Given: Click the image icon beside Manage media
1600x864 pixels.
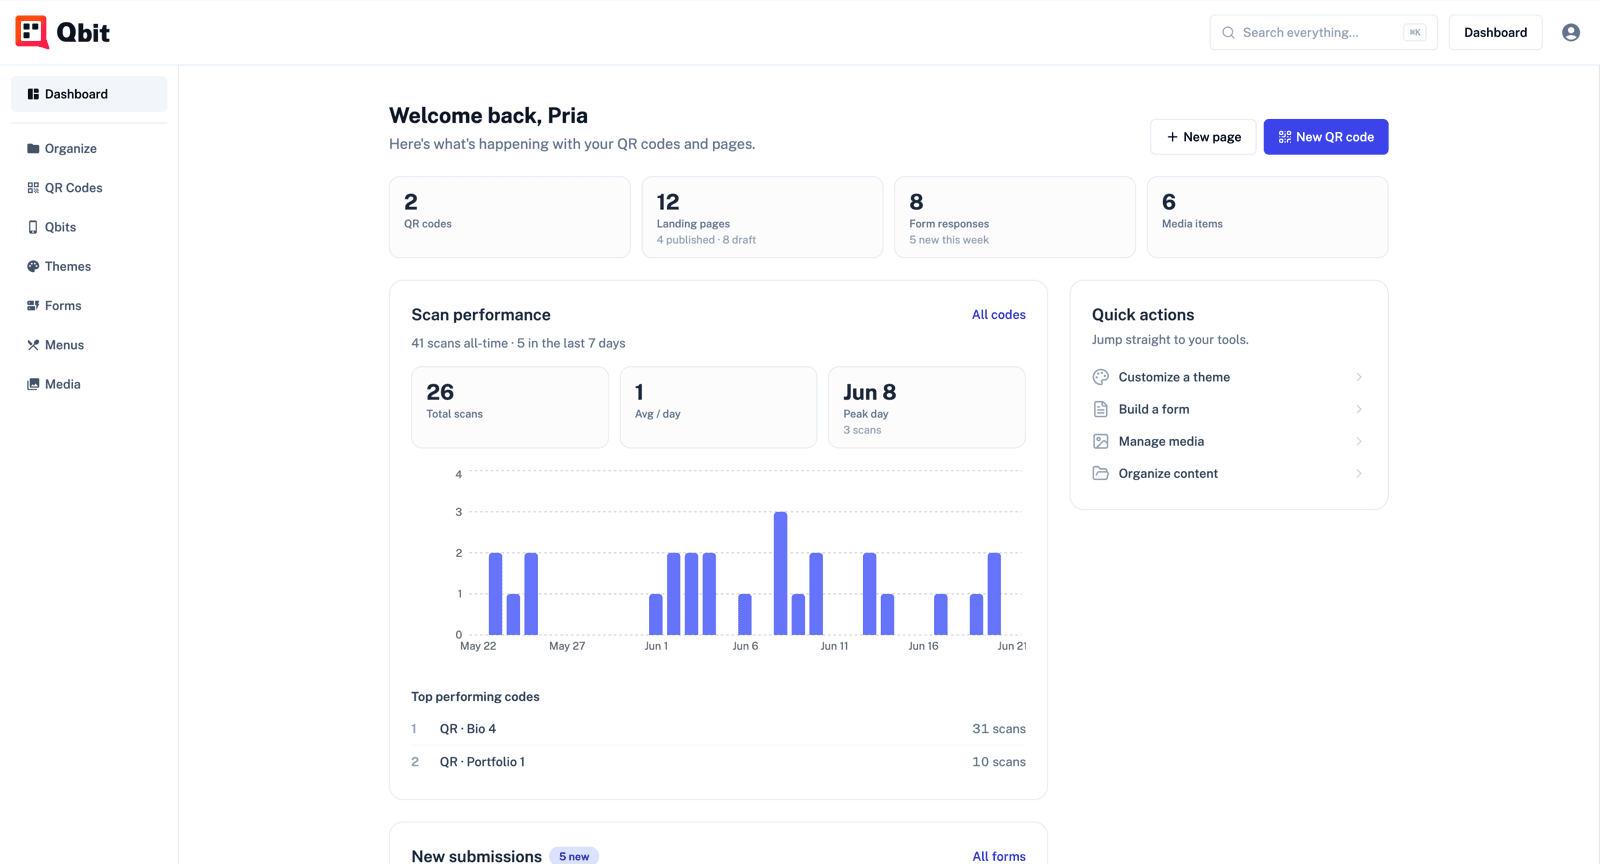Looking at the screenshot, I should tap(1100, 441).
